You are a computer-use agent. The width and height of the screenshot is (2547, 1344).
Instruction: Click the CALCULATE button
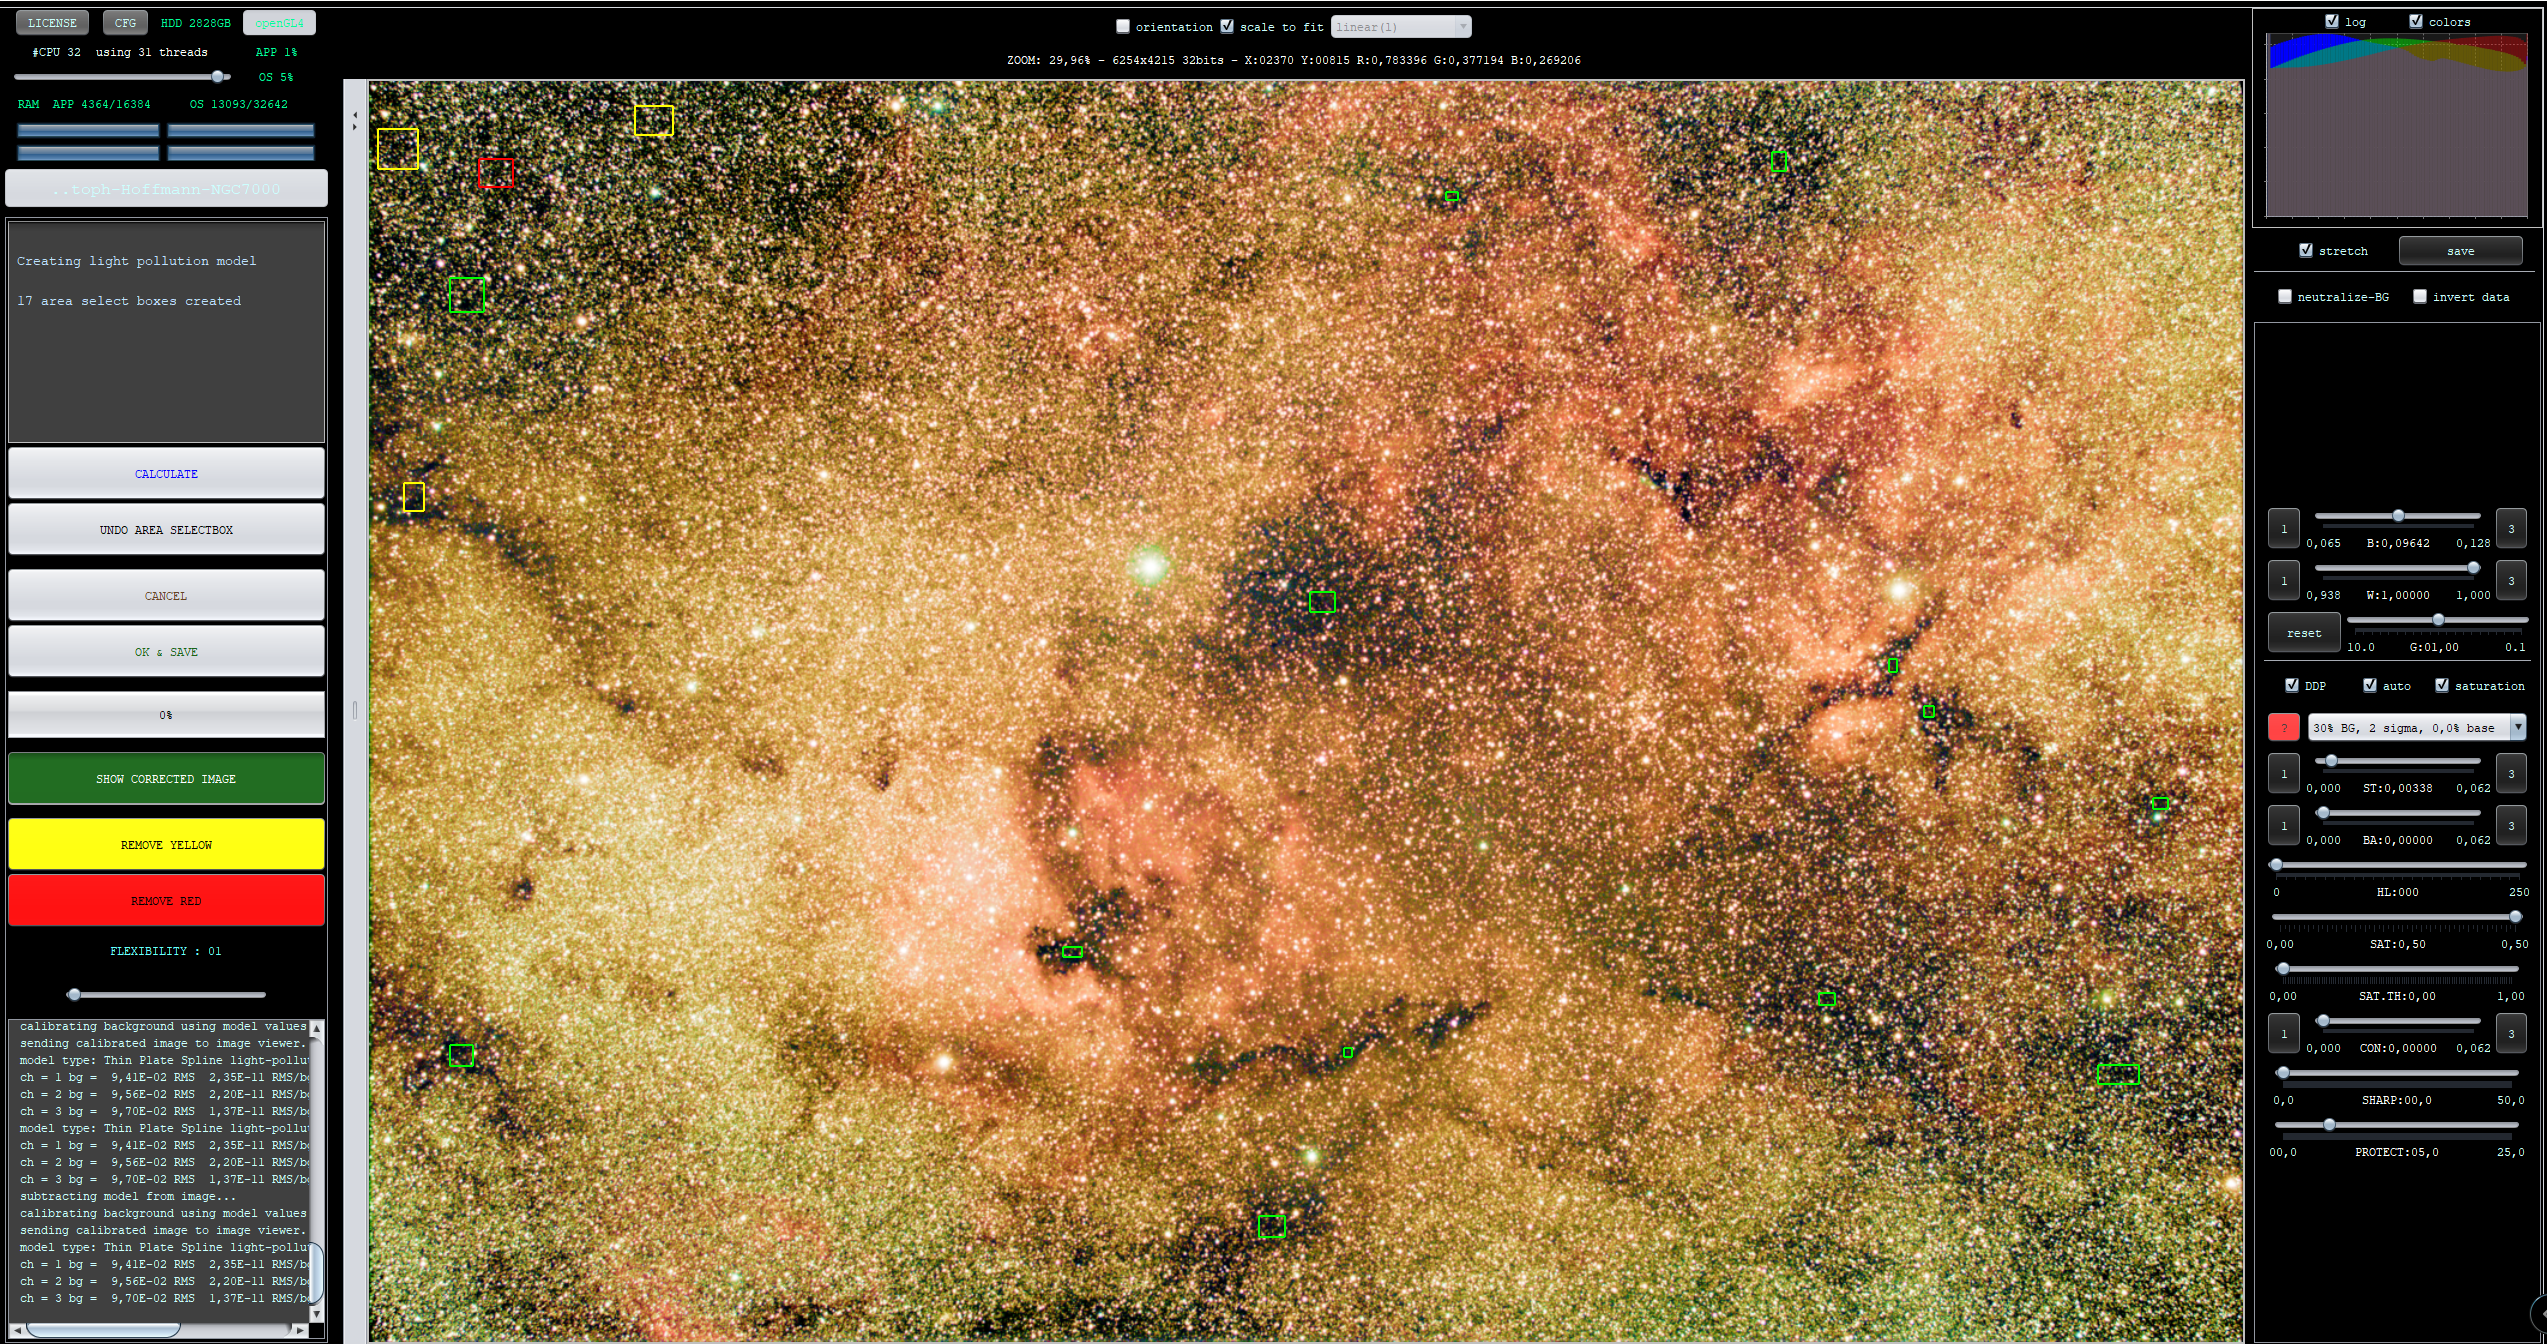166,474
